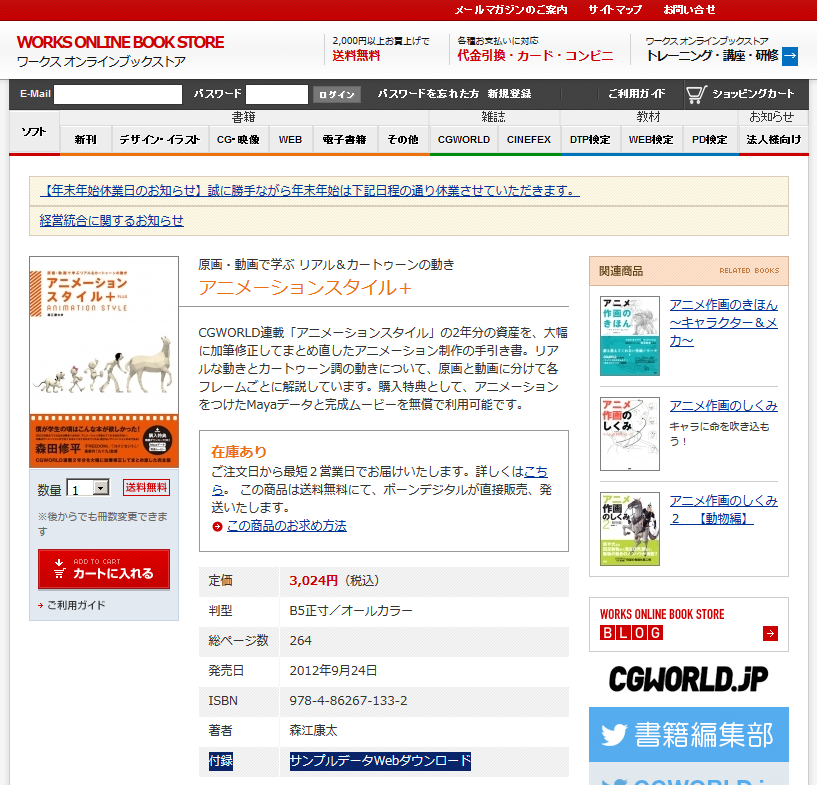Click the author name 森江康太
Viewport: 817px width, 785px height.
[313, 730]
